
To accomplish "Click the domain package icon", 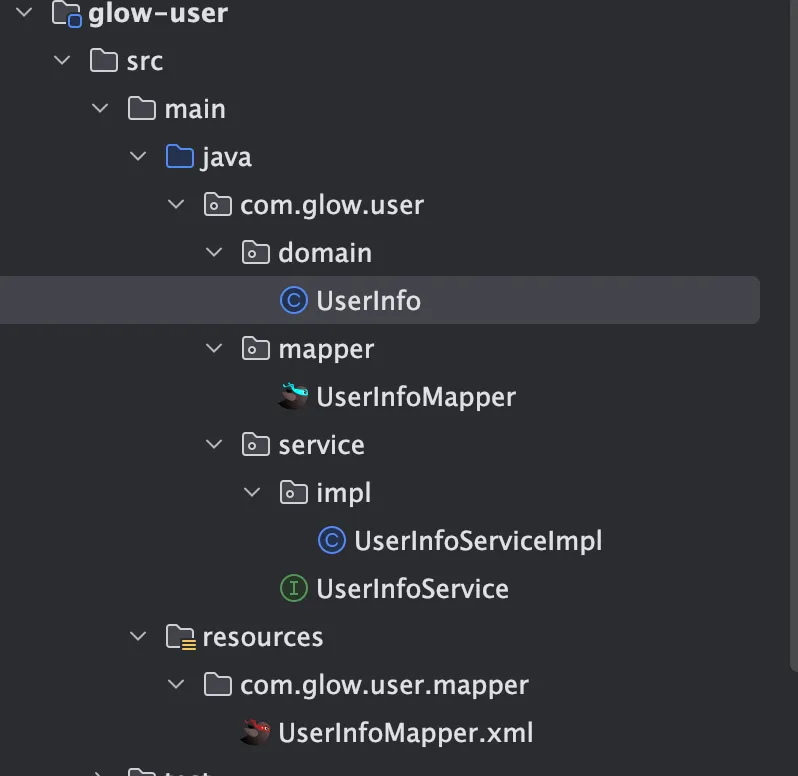I will tap(256, 253).
